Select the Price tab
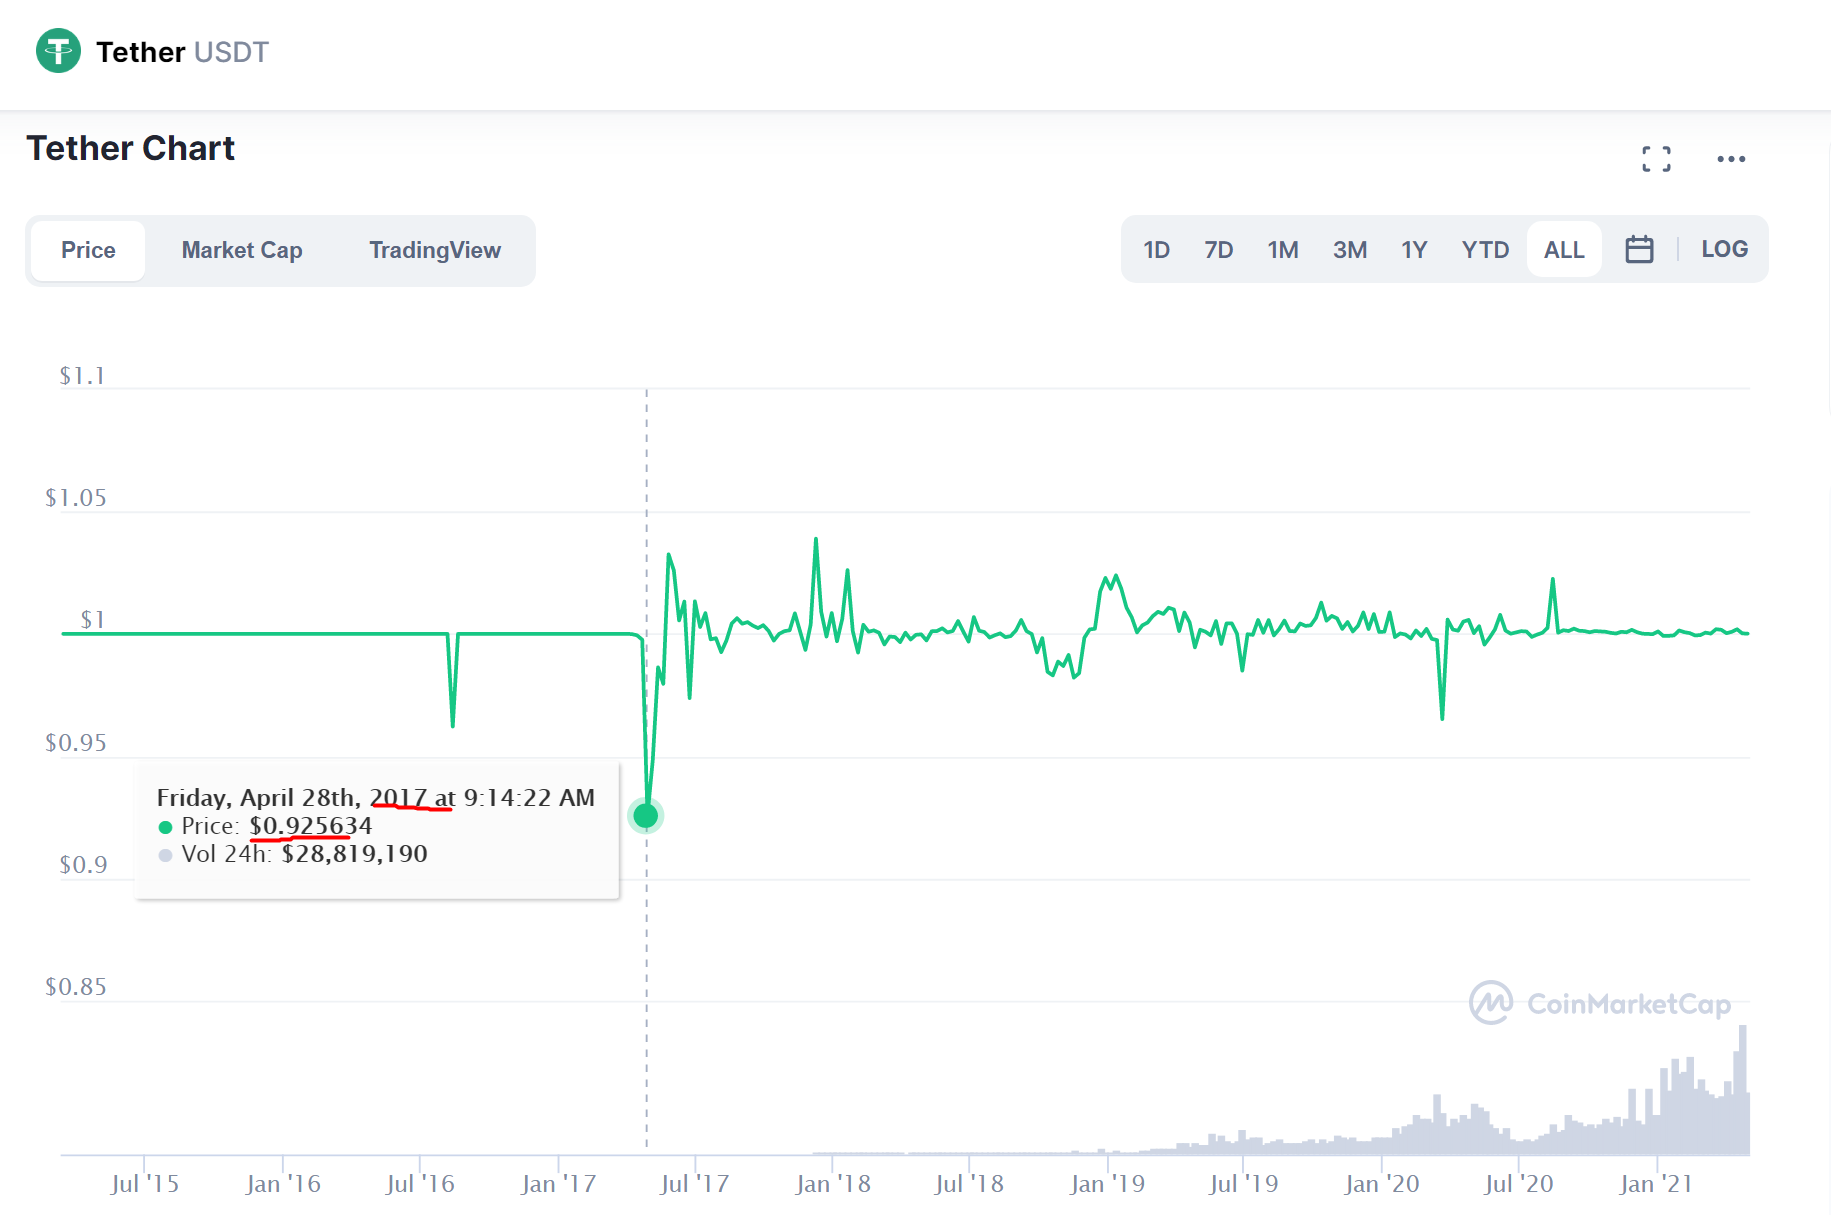1831x1215 pixels. [88, 250]
